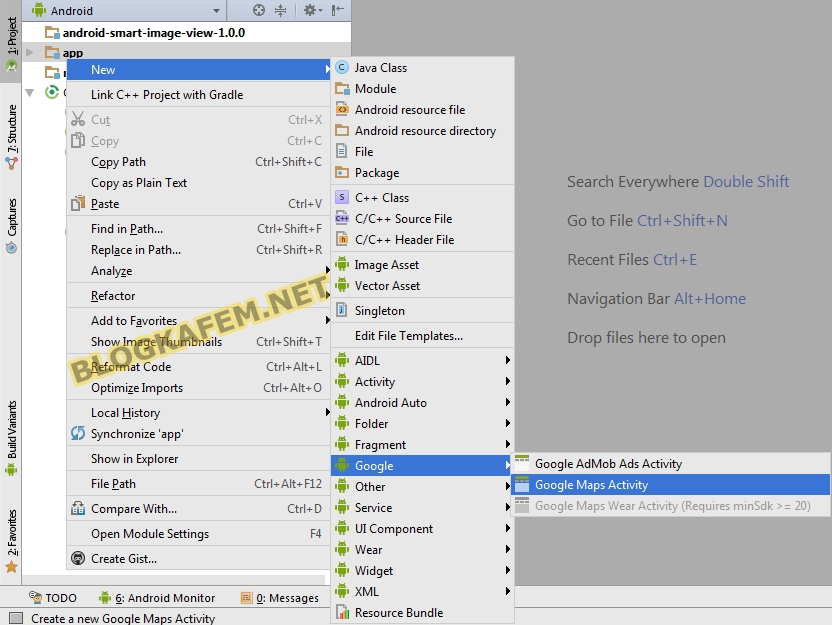Select Optimize Imports entry

click(x=199, y=388)
